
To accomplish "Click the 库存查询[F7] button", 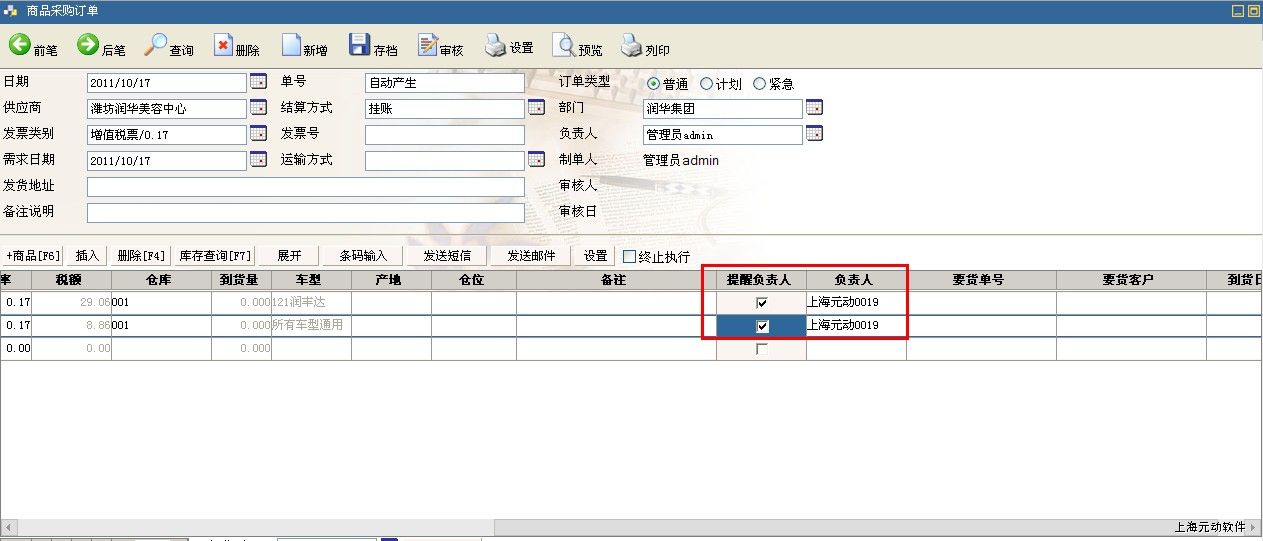I will click(215, 256).
